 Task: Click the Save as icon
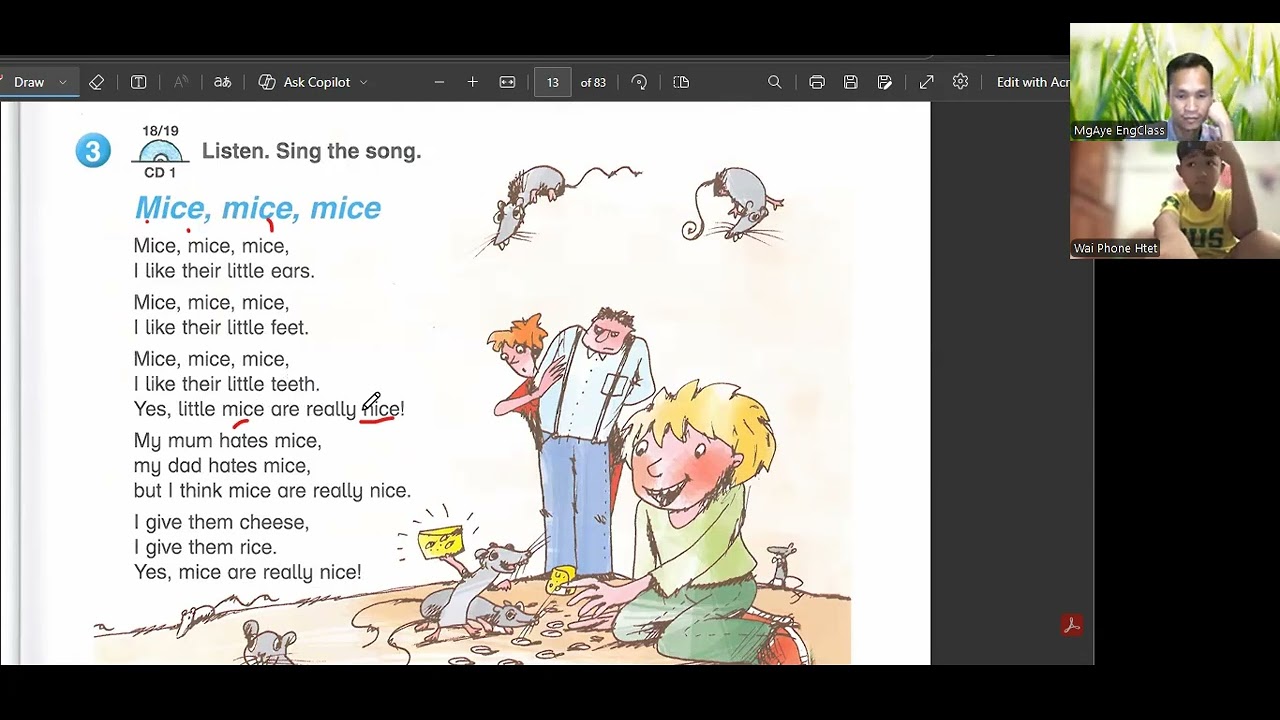coord(885,82)
